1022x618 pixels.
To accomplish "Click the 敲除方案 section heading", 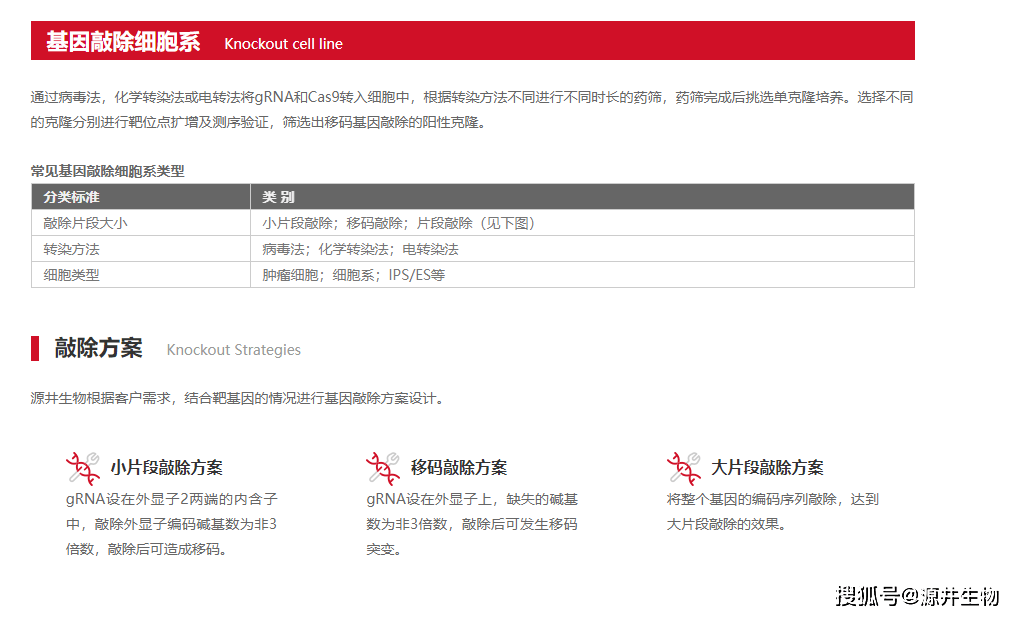I will (x=98, y=348).
